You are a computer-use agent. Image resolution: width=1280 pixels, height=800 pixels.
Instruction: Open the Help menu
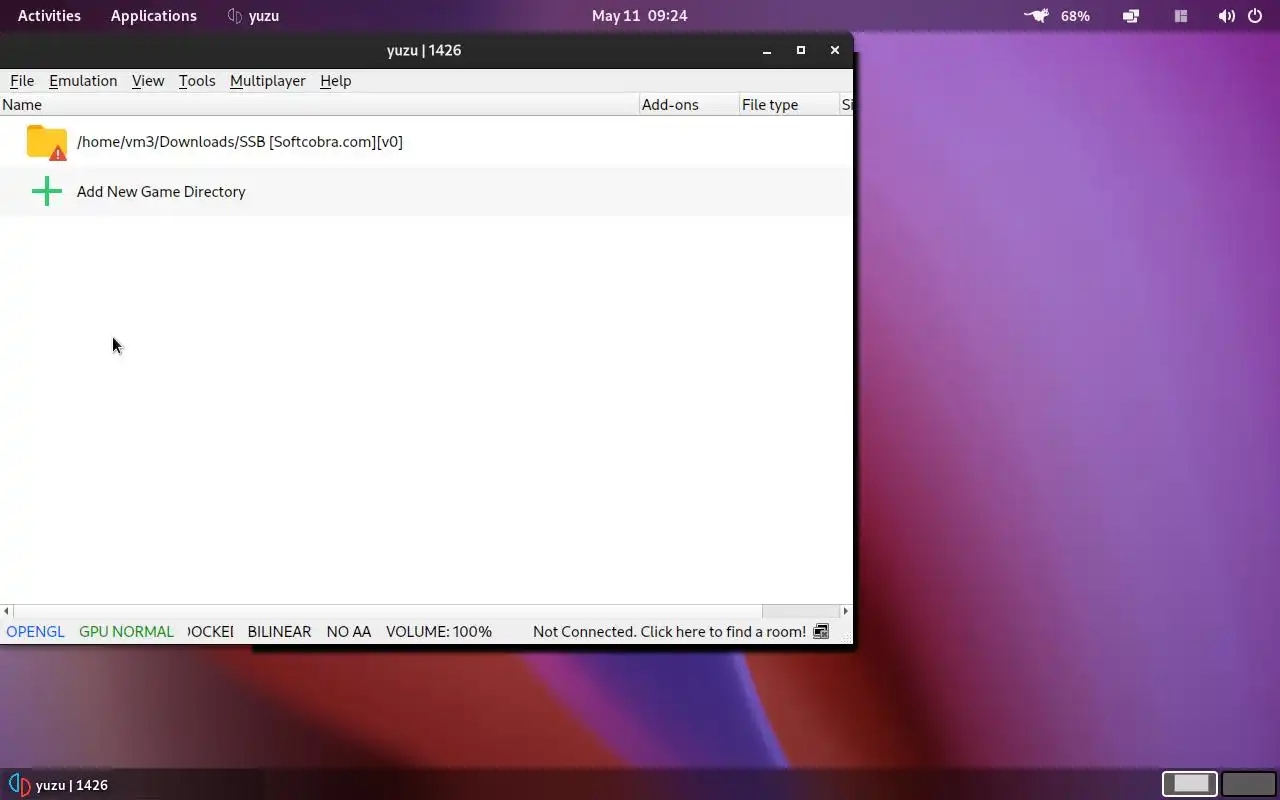[335, 81]
